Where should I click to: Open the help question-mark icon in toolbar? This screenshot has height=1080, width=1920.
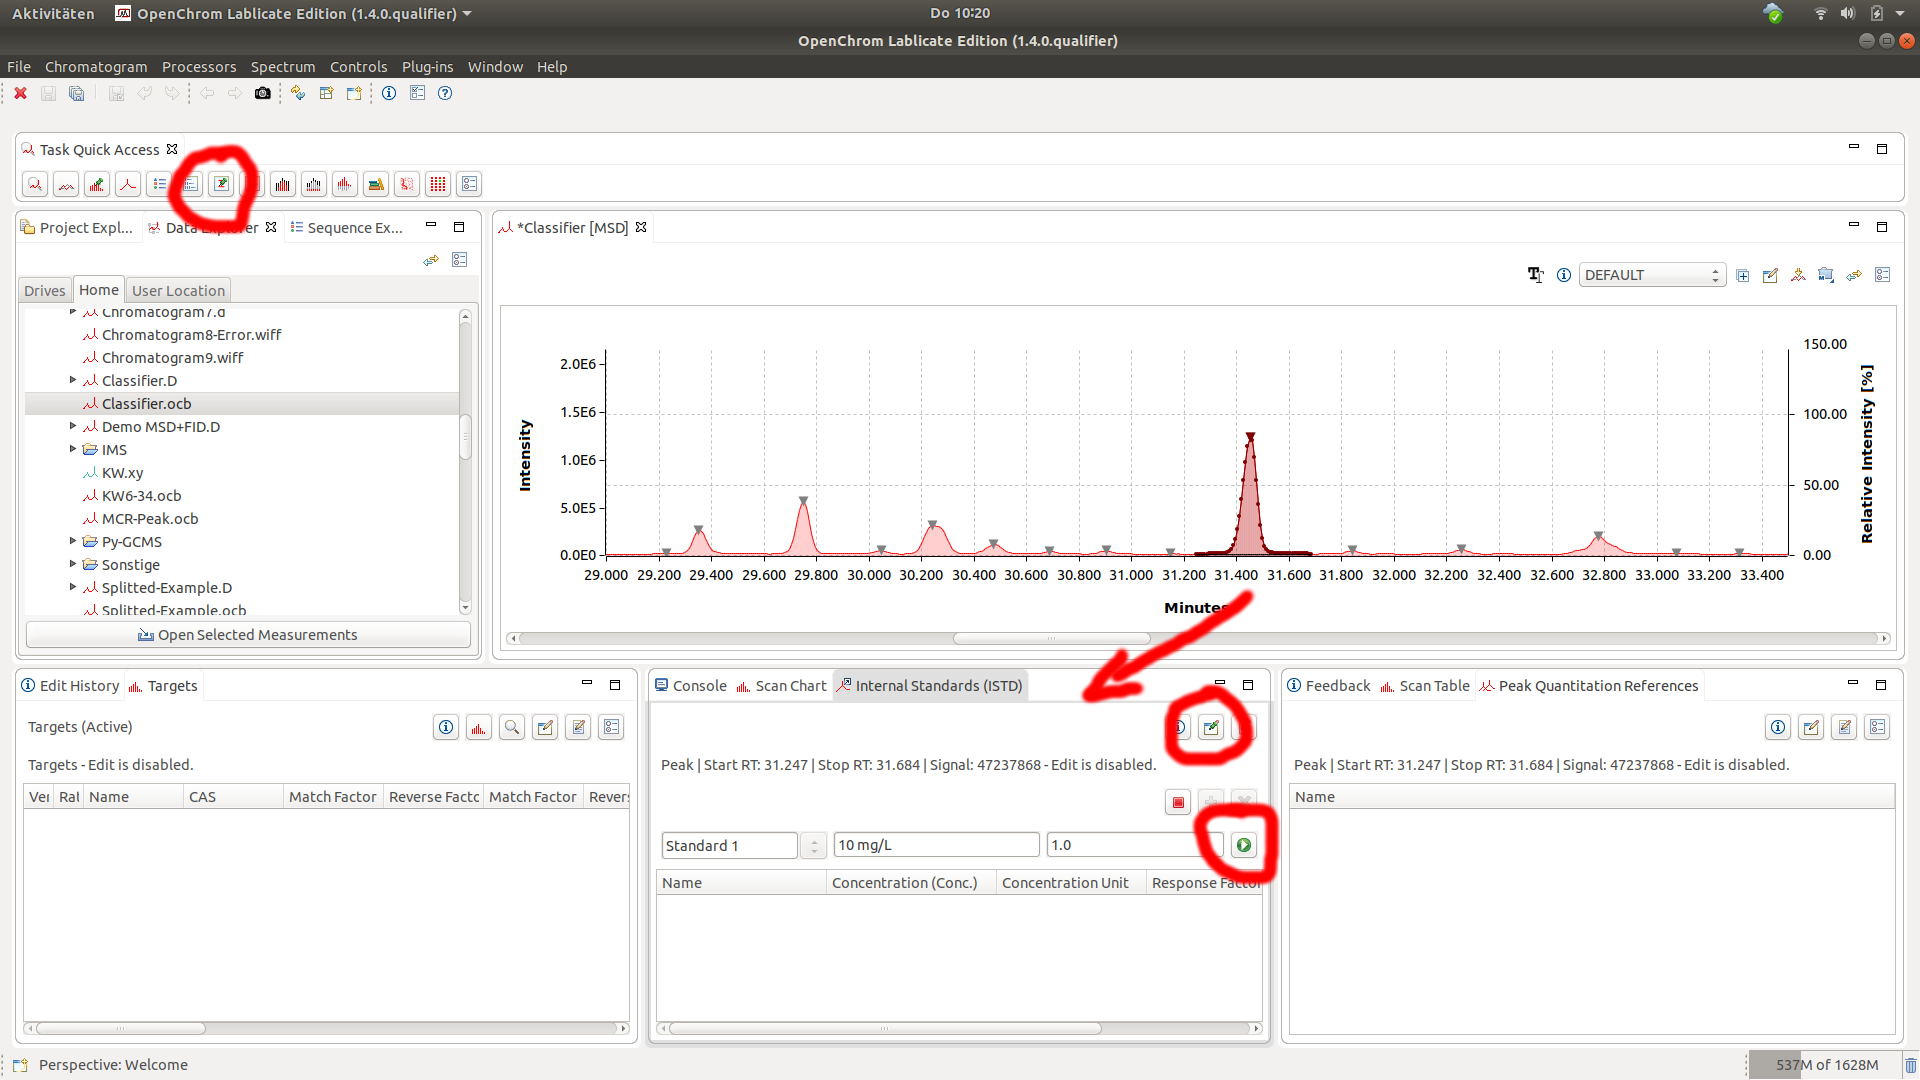(445, 93)
